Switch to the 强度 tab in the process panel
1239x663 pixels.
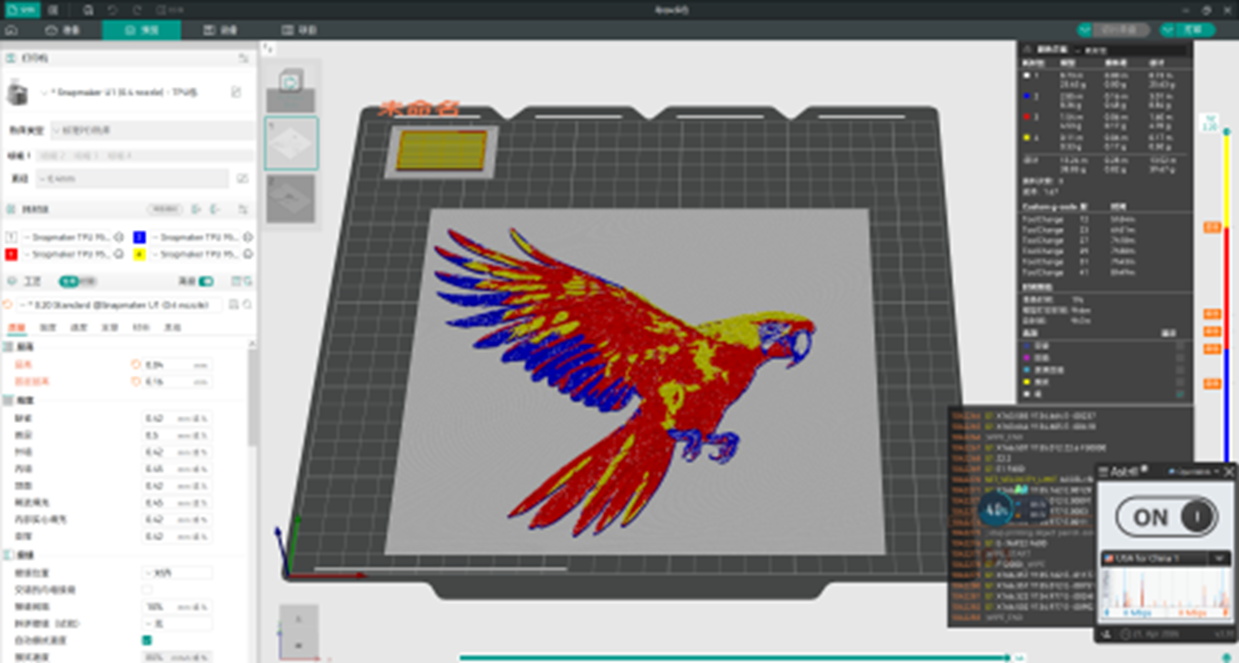point(47,328)
